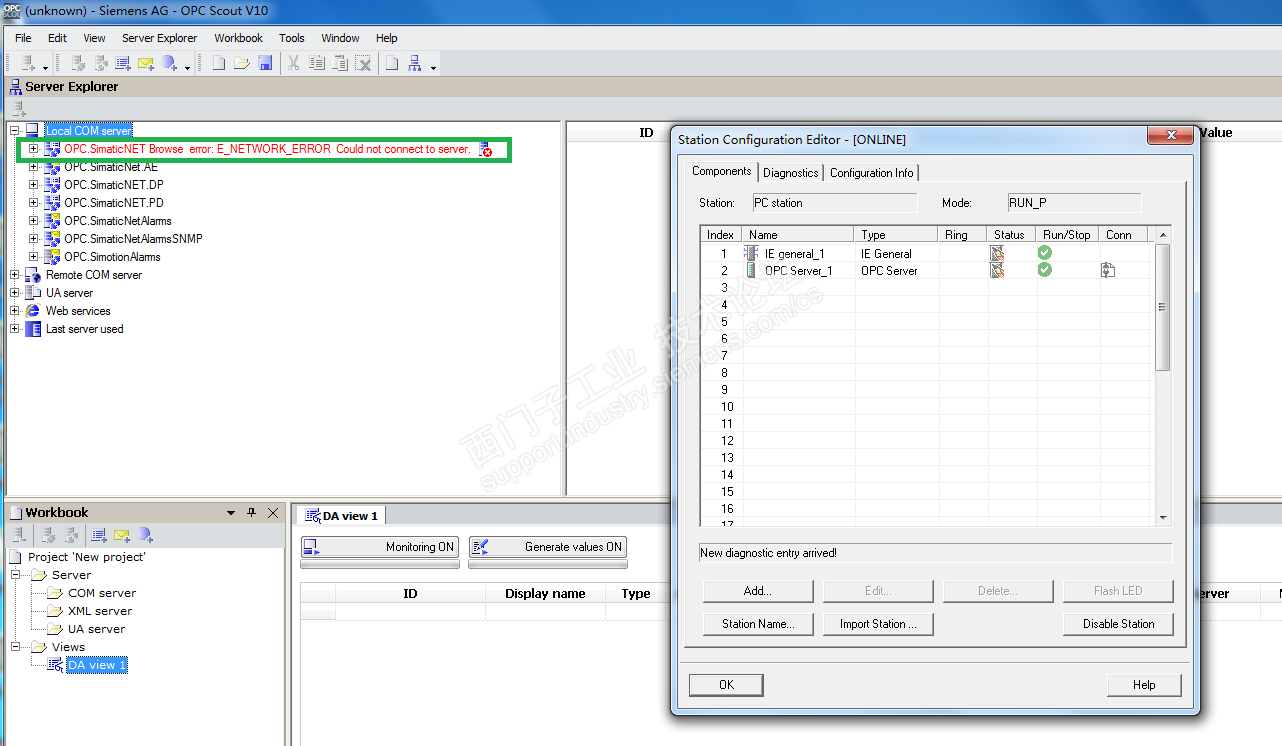Click the Import Station ... button
This screenshot has height=746, width=1282.
pos(878,624)
